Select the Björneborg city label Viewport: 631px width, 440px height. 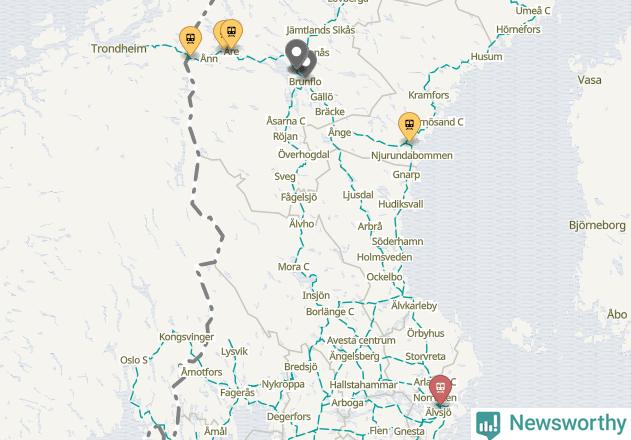[597, 225]
